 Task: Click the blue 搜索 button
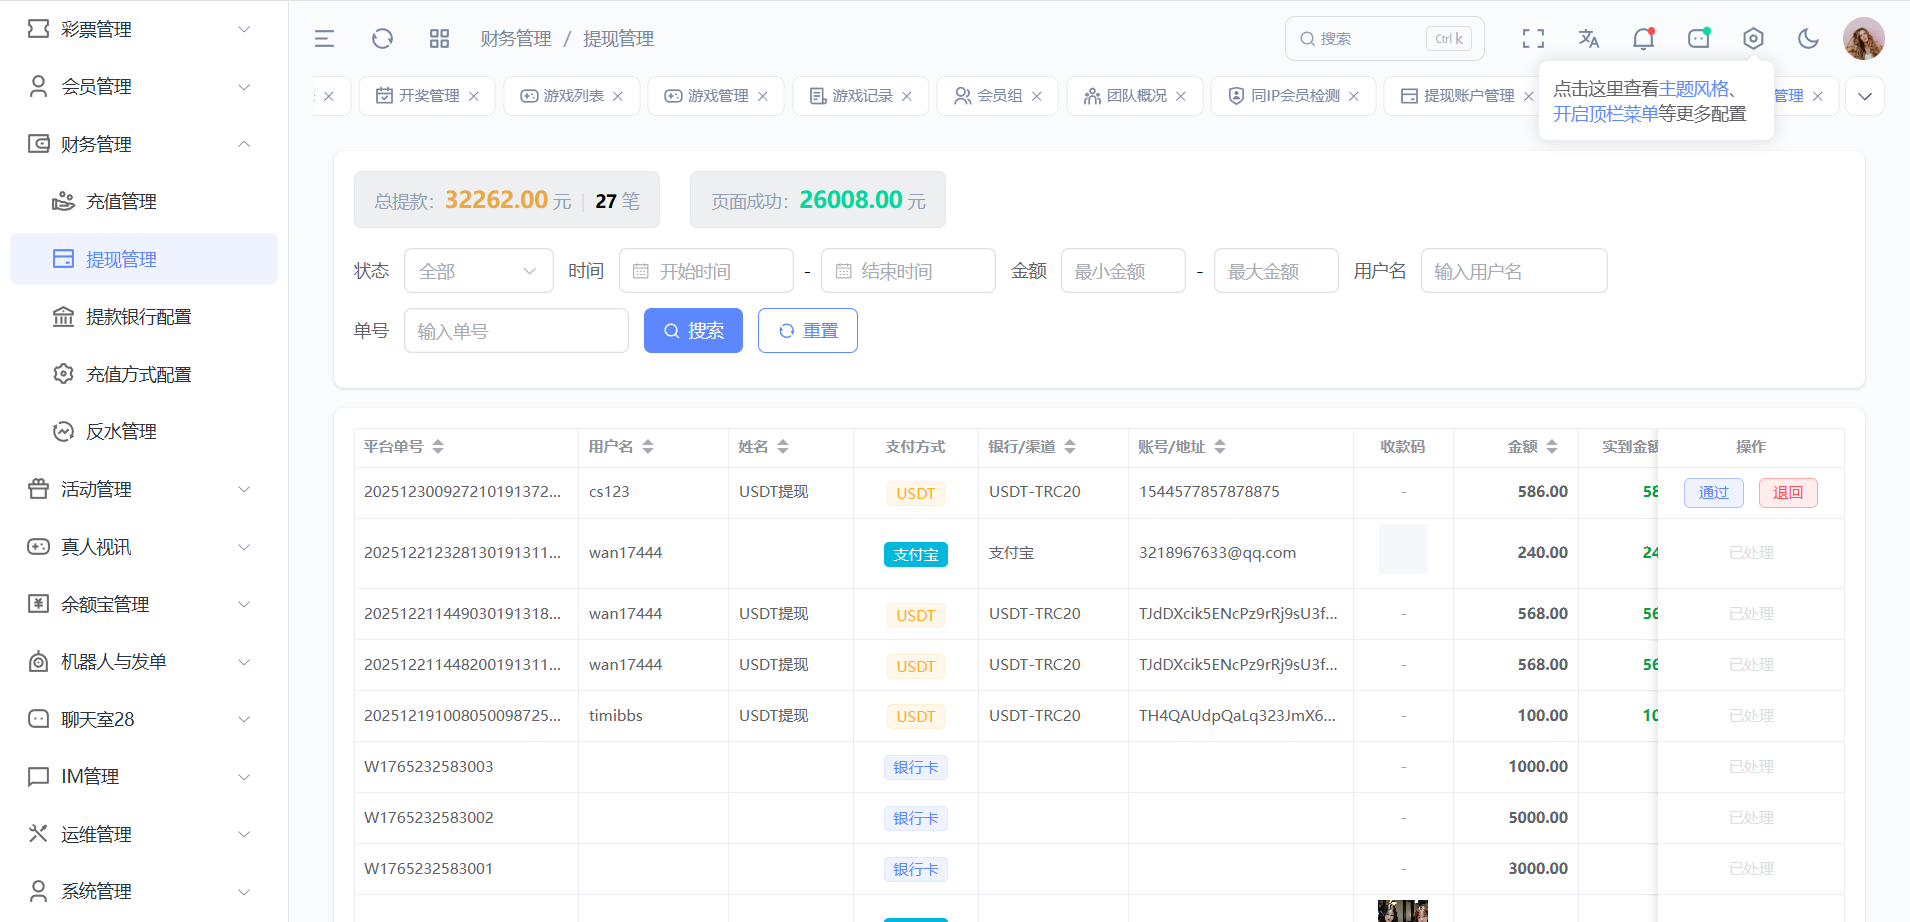click(693, 331)
